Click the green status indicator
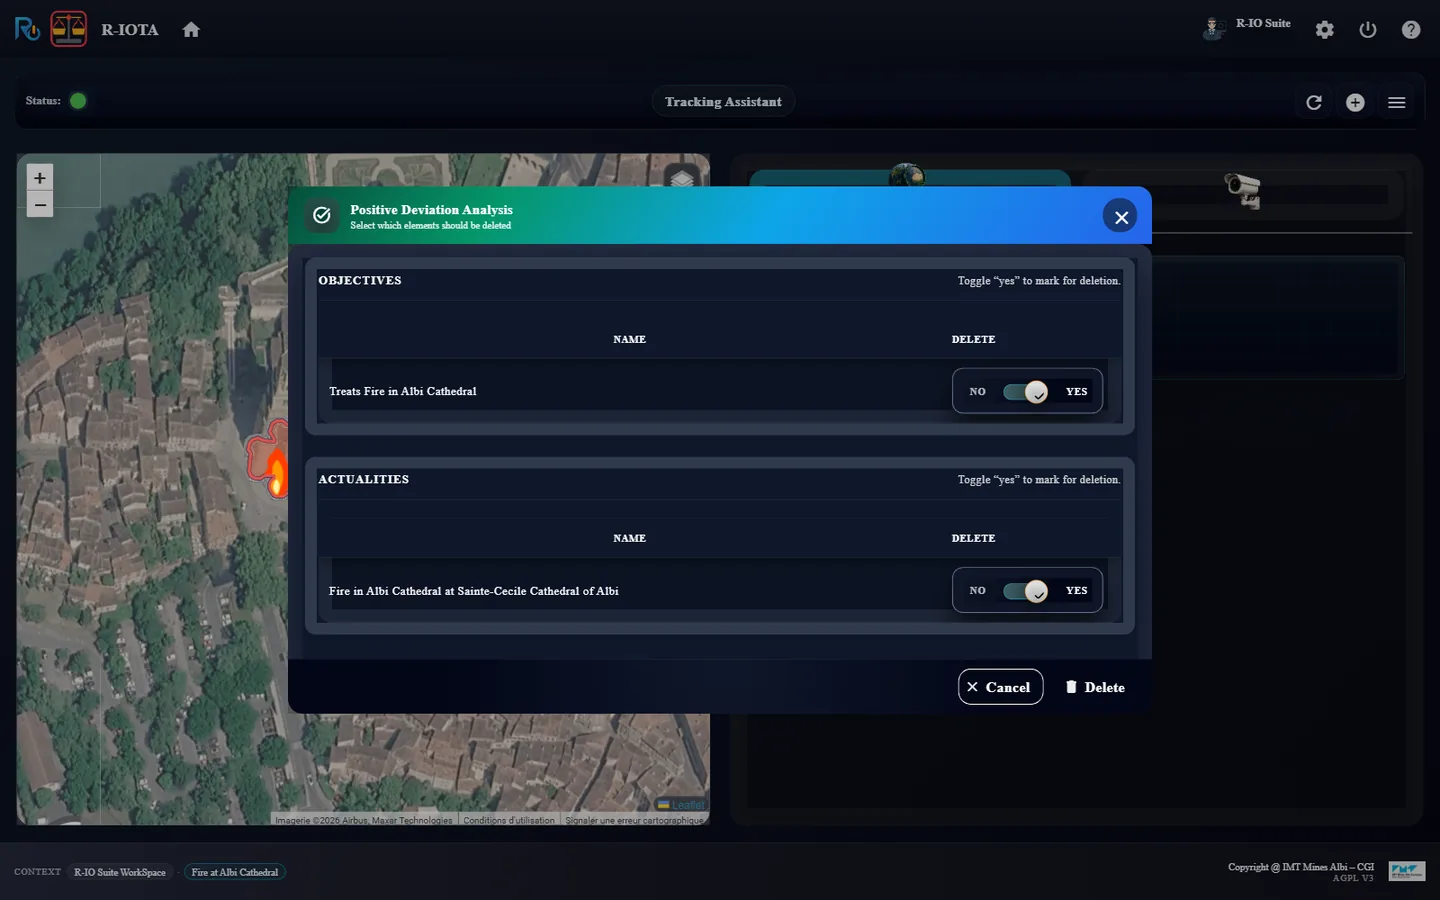This screenshot has width=1440, height=900. tap(78, 101)
